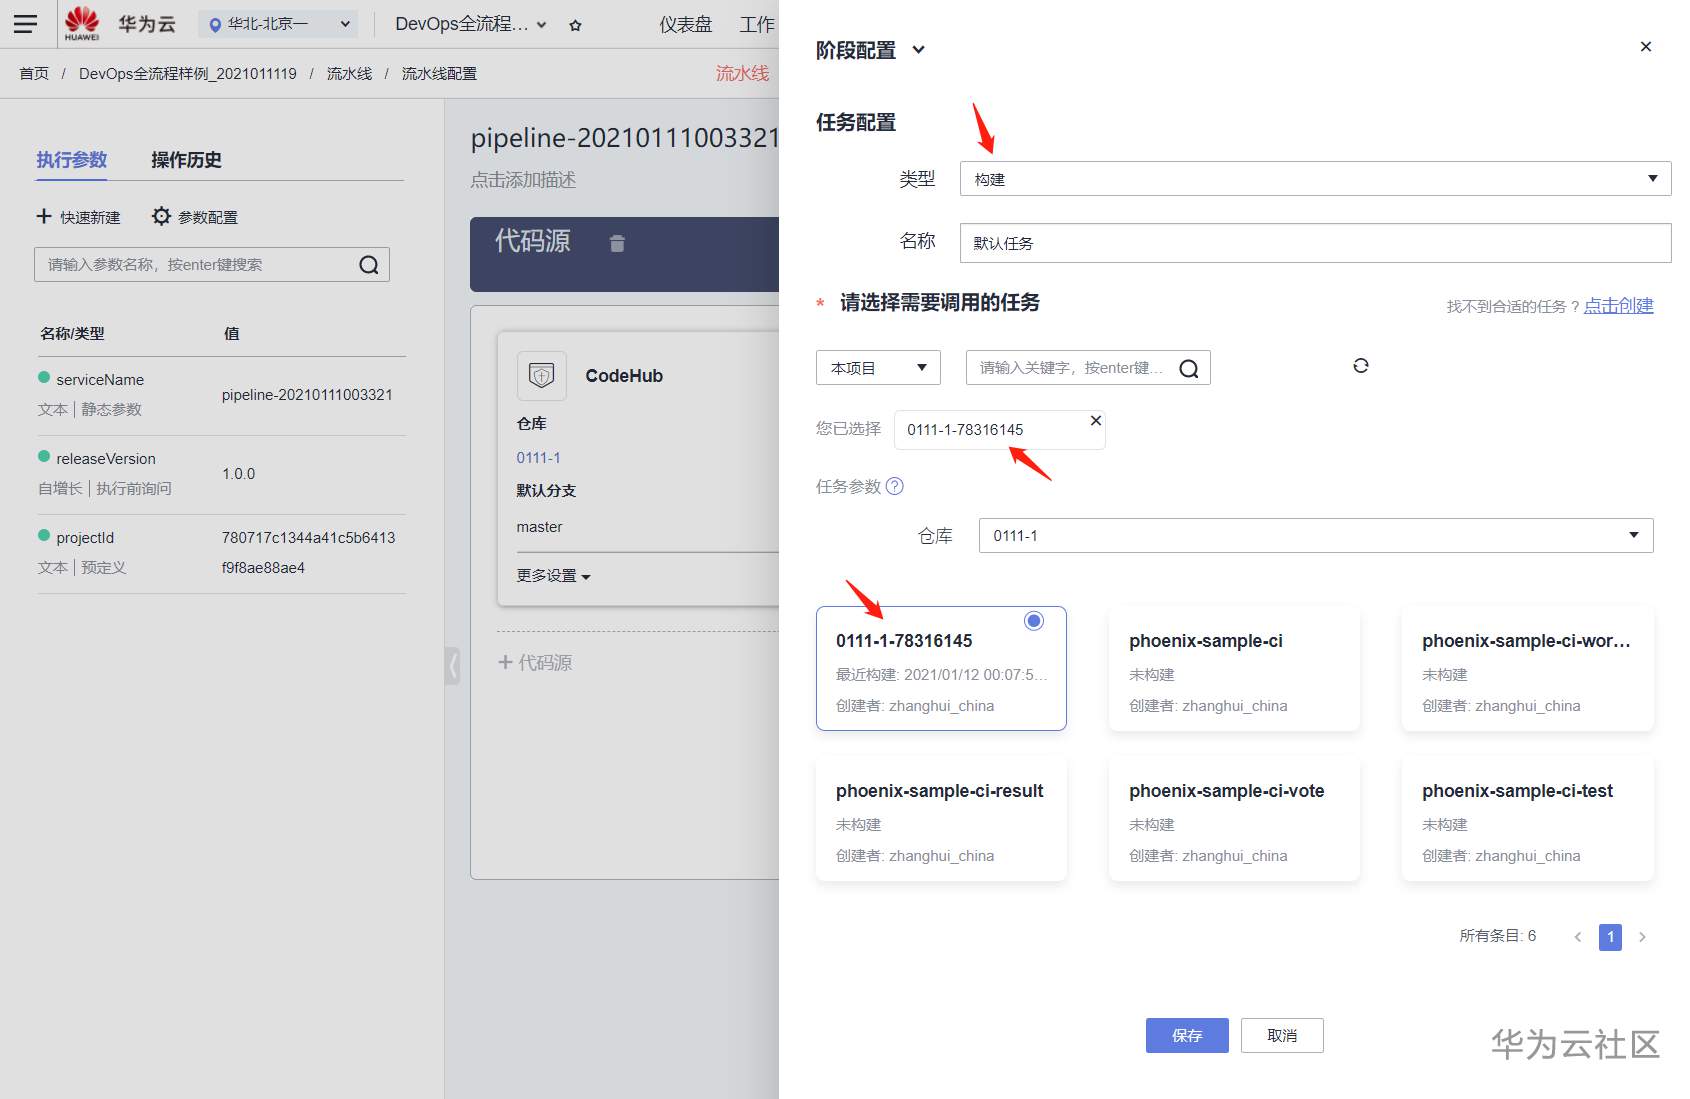Screen dimensions: 1690x1099
Task: Click page number 1 in pagination
Action: [x=1610, y=937]
